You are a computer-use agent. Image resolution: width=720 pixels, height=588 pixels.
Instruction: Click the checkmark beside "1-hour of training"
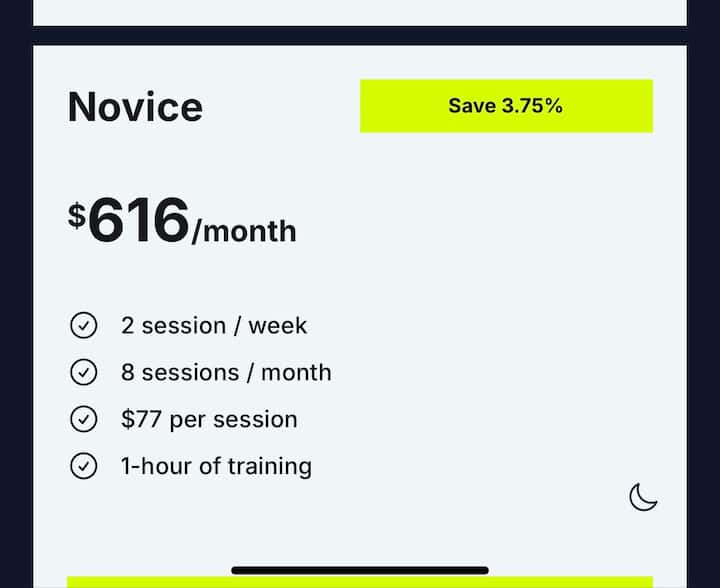pos(83,466)
